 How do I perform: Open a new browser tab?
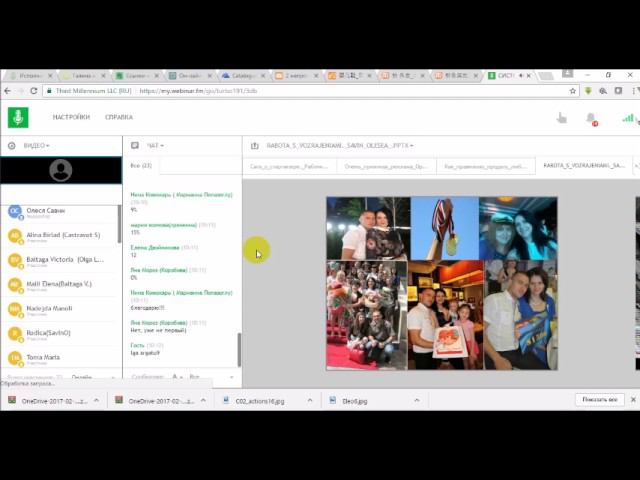pos(545,76)
